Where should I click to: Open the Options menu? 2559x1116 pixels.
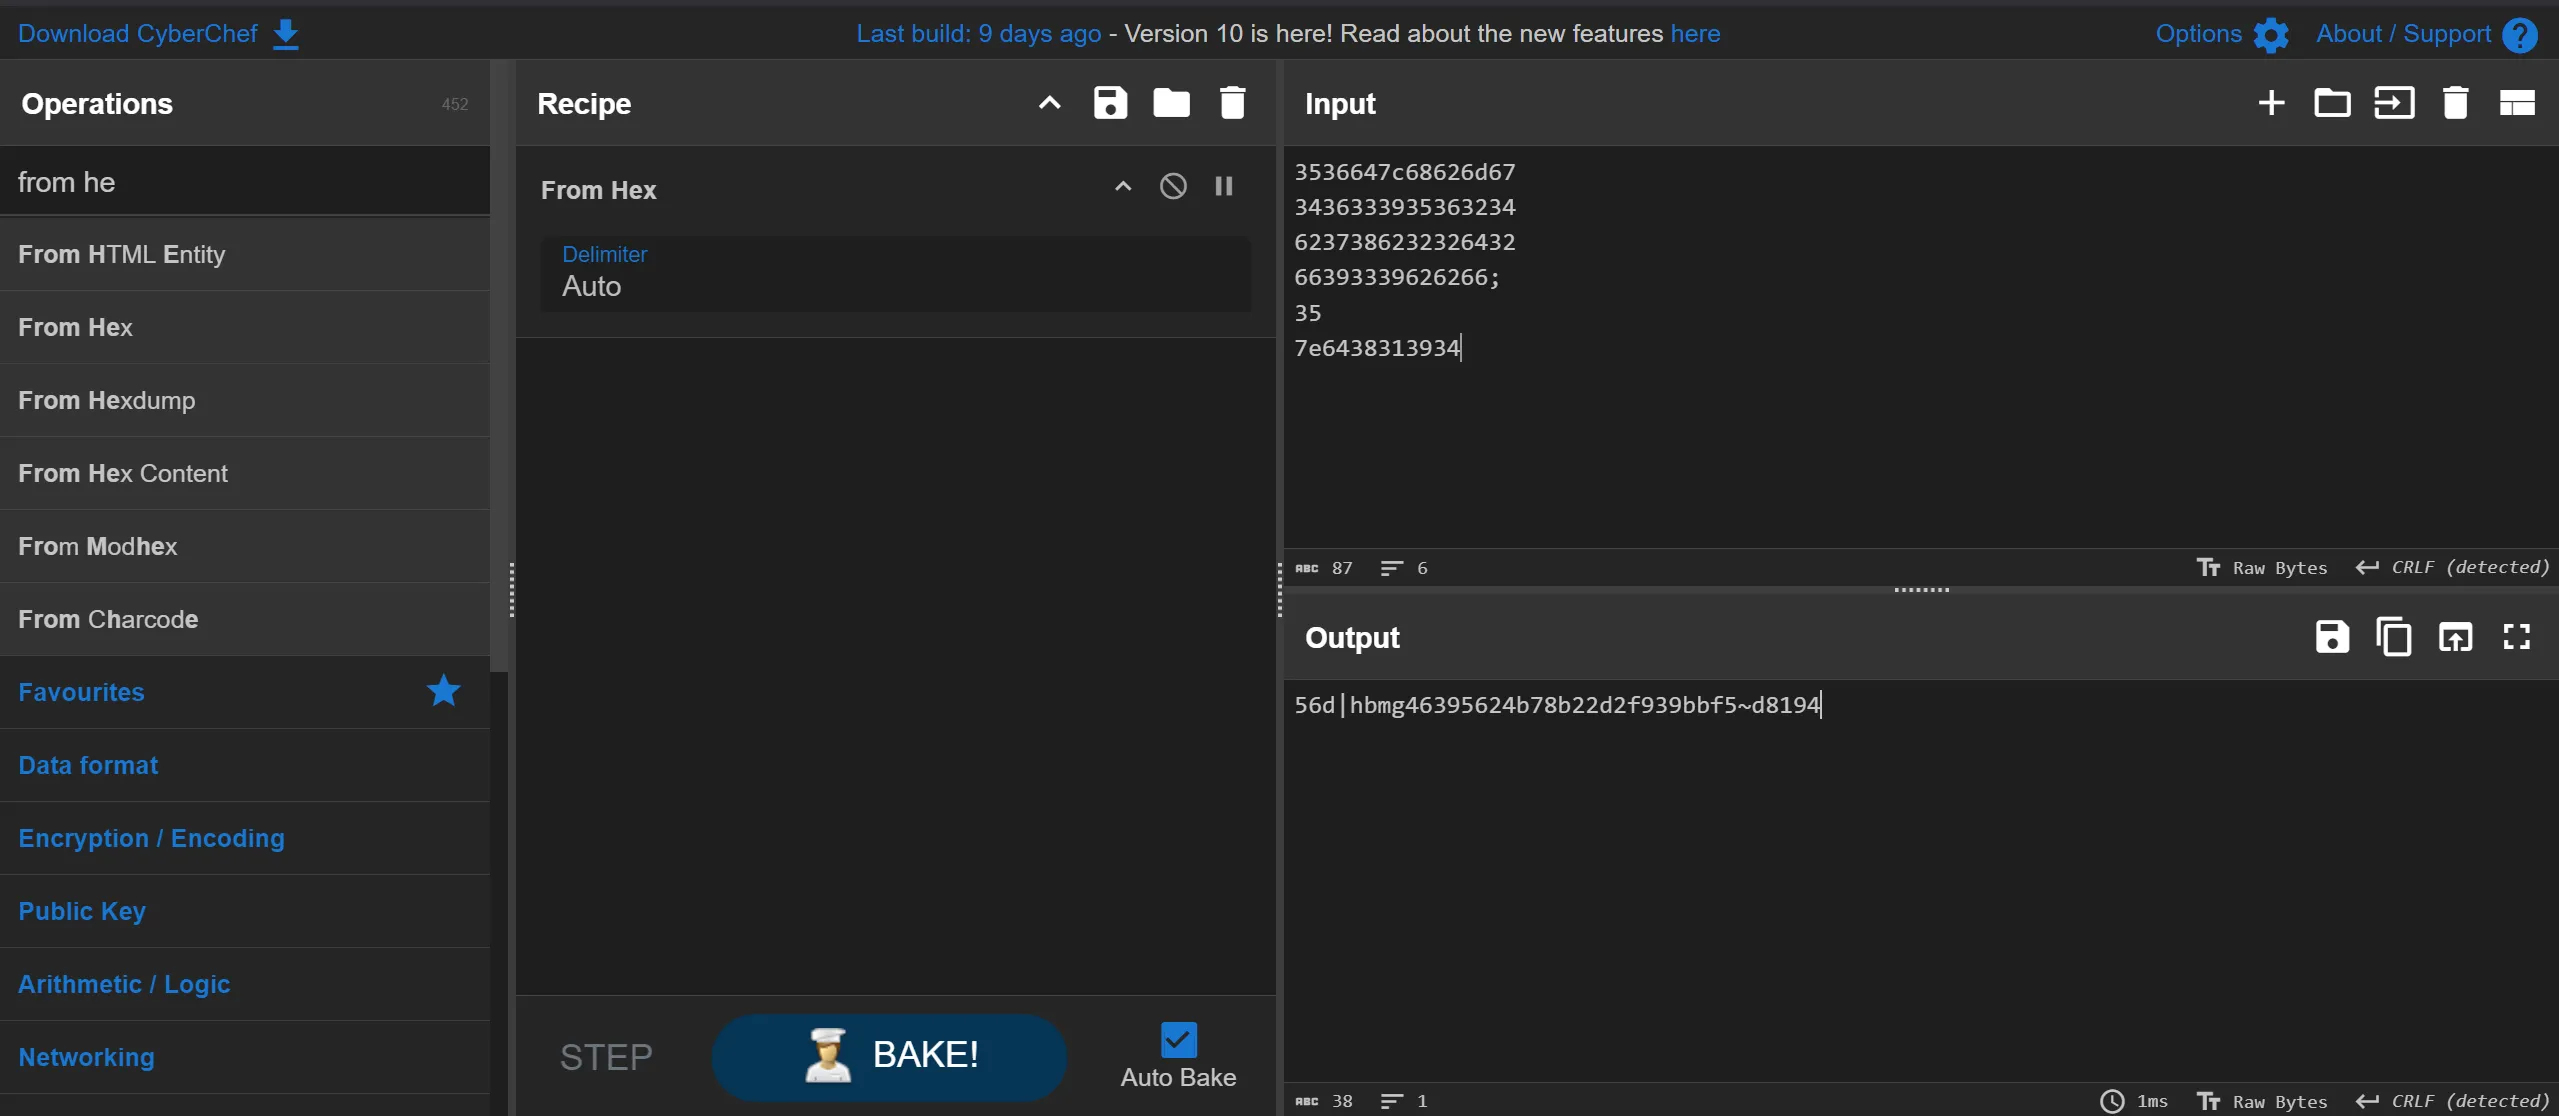point(2221,34)
